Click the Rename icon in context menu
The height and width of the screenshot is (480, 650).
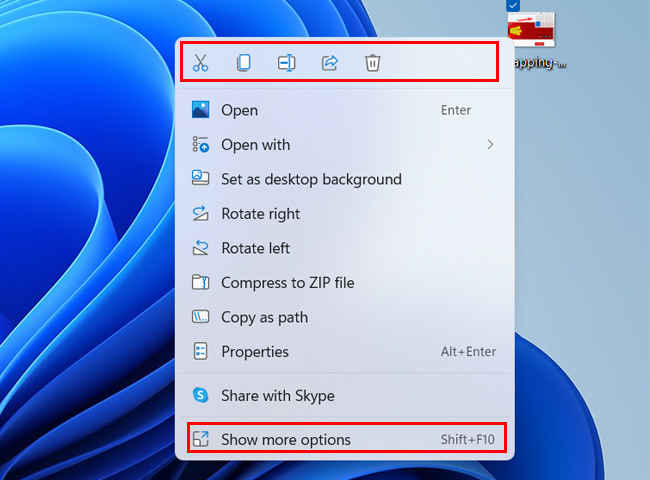click(286, 63)
